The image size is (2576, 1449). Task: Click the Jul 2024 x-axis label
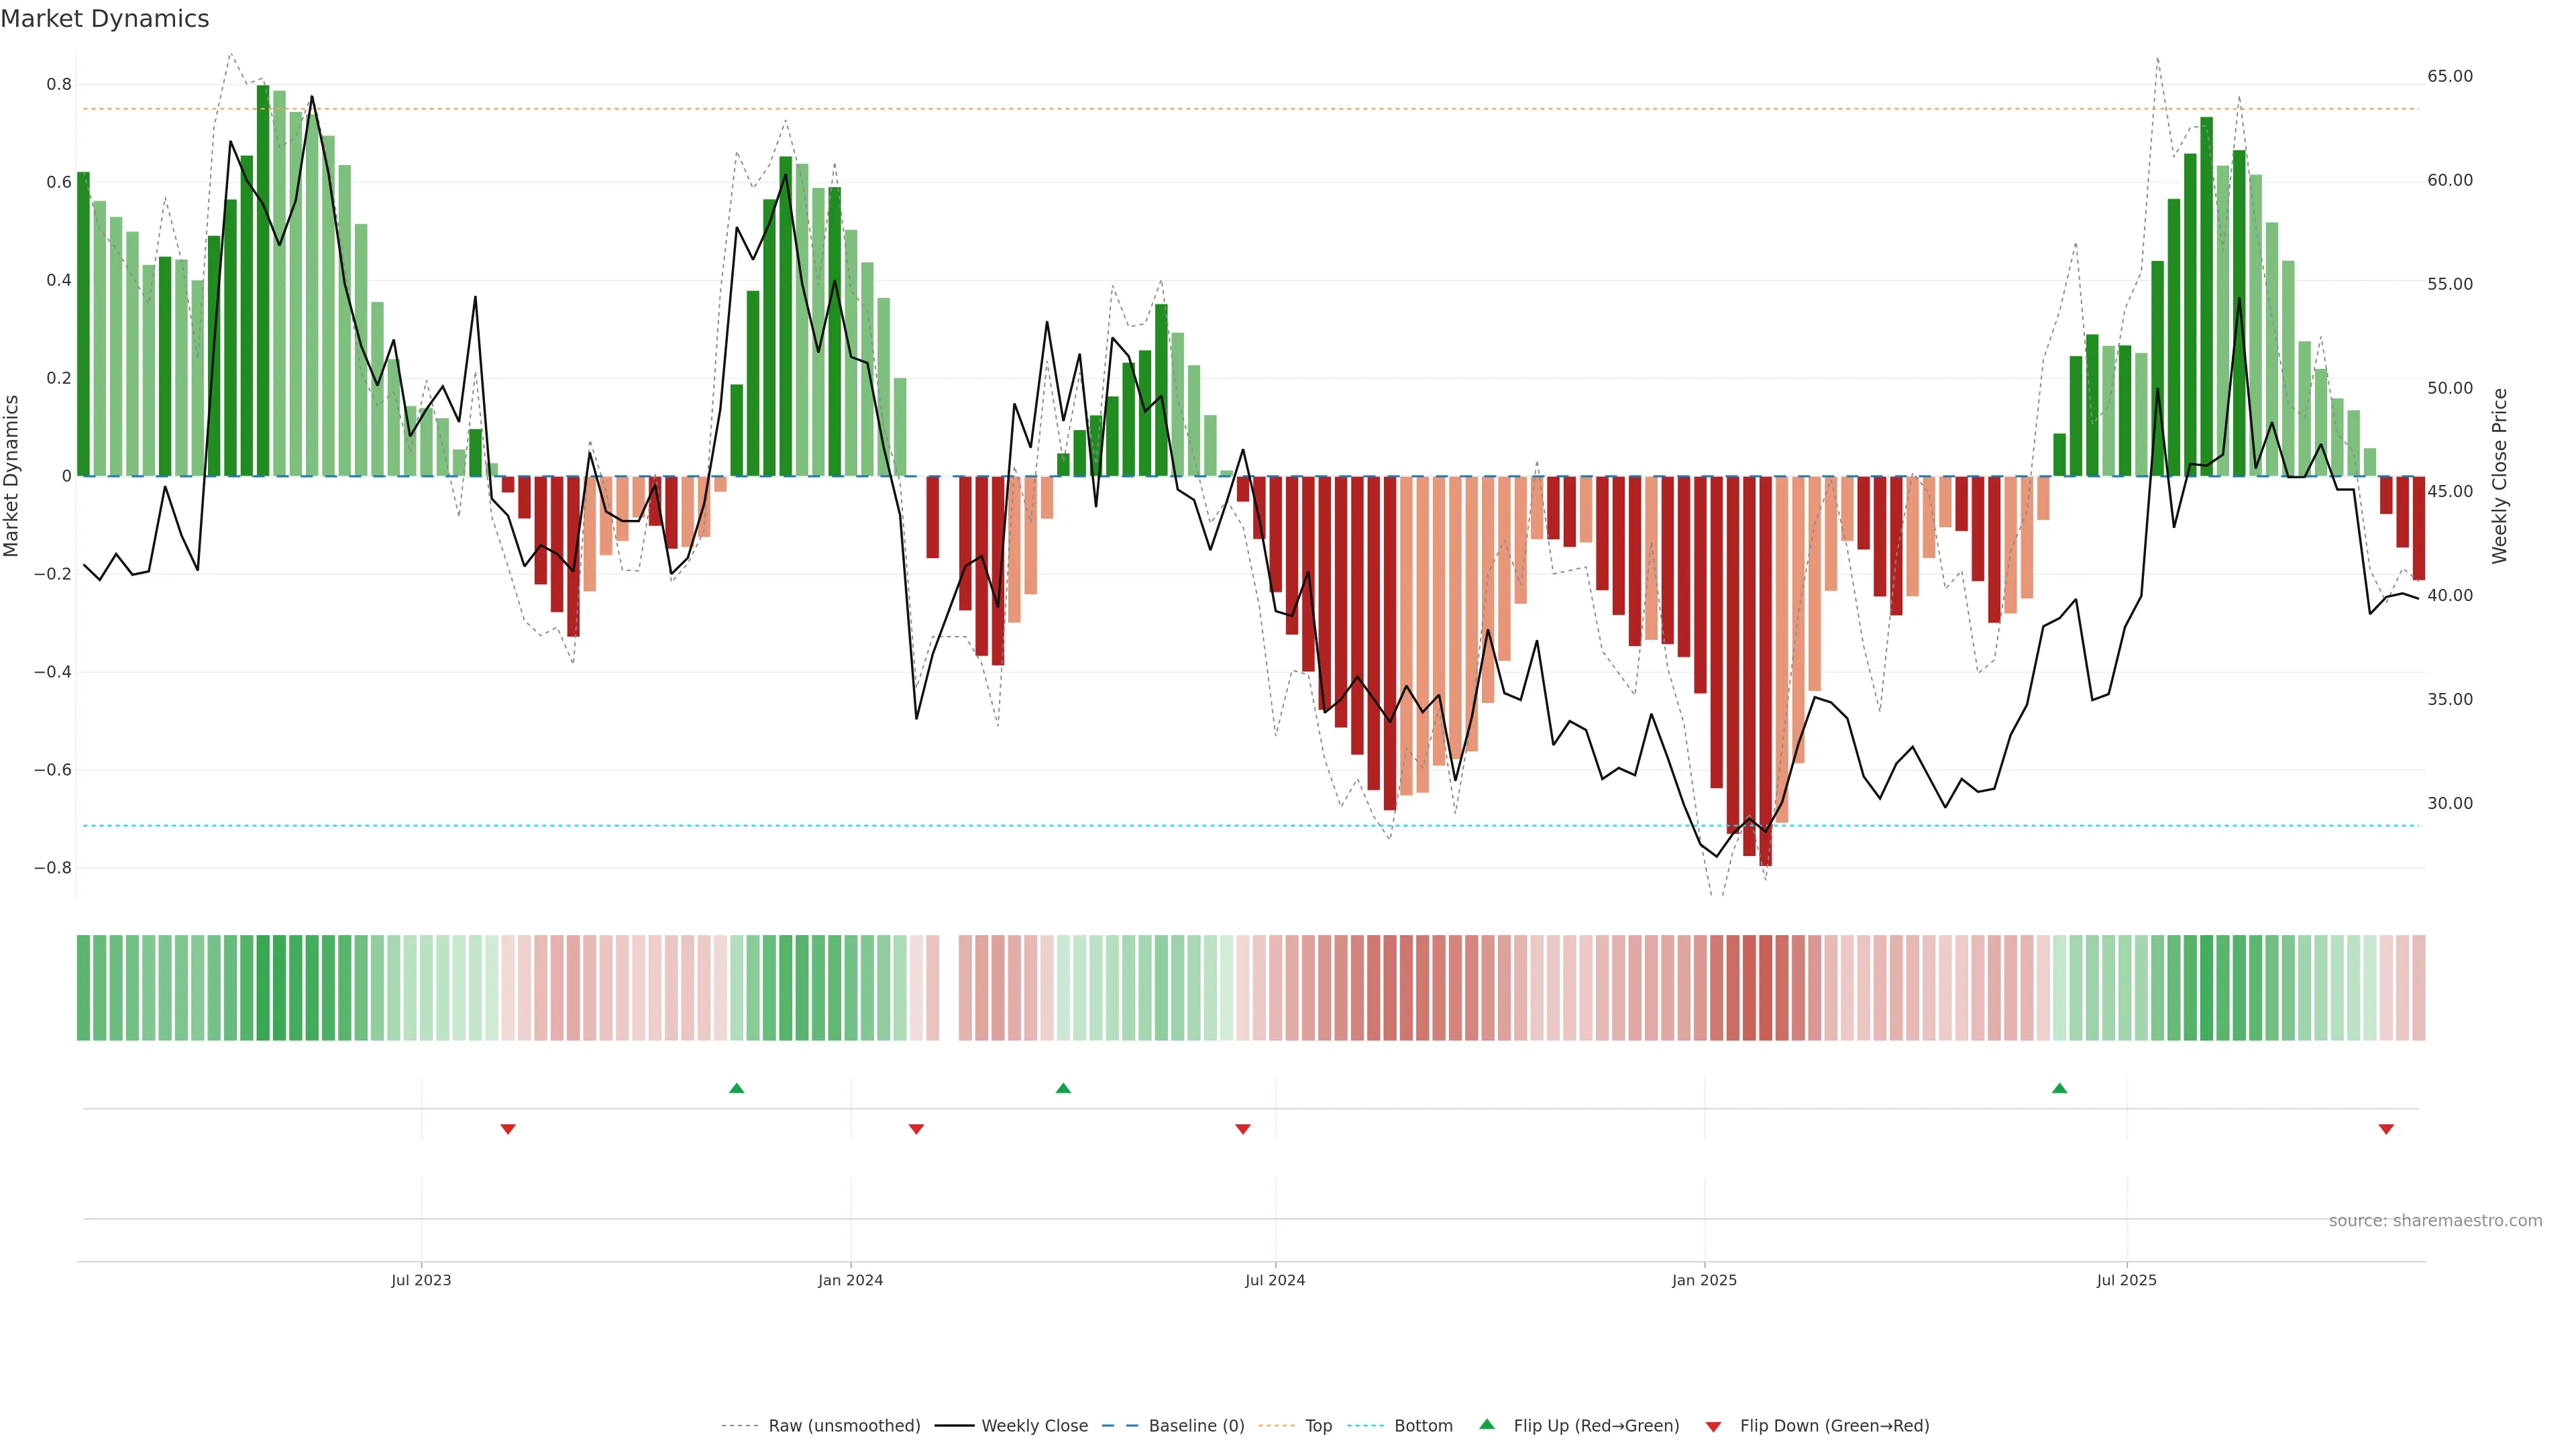1275,1280
